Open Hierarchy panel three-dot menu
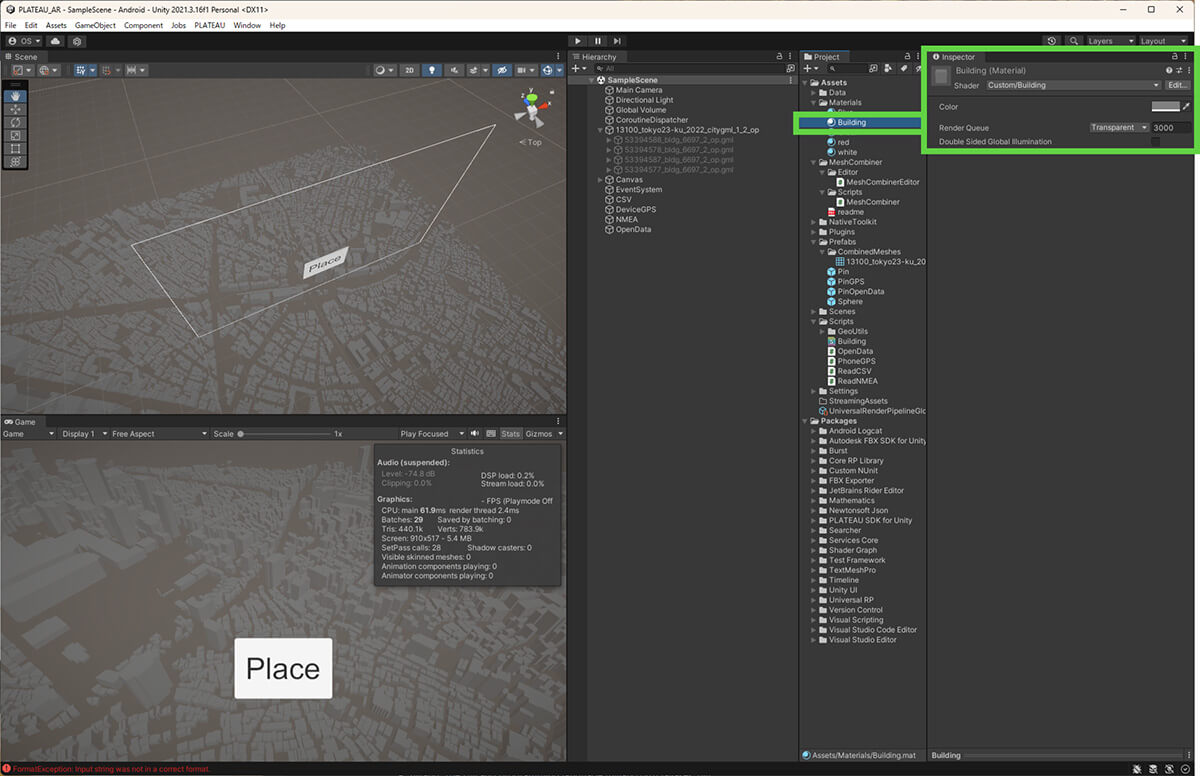The height and width of the screenshot is (776, 1200). [x=791, y=57]
